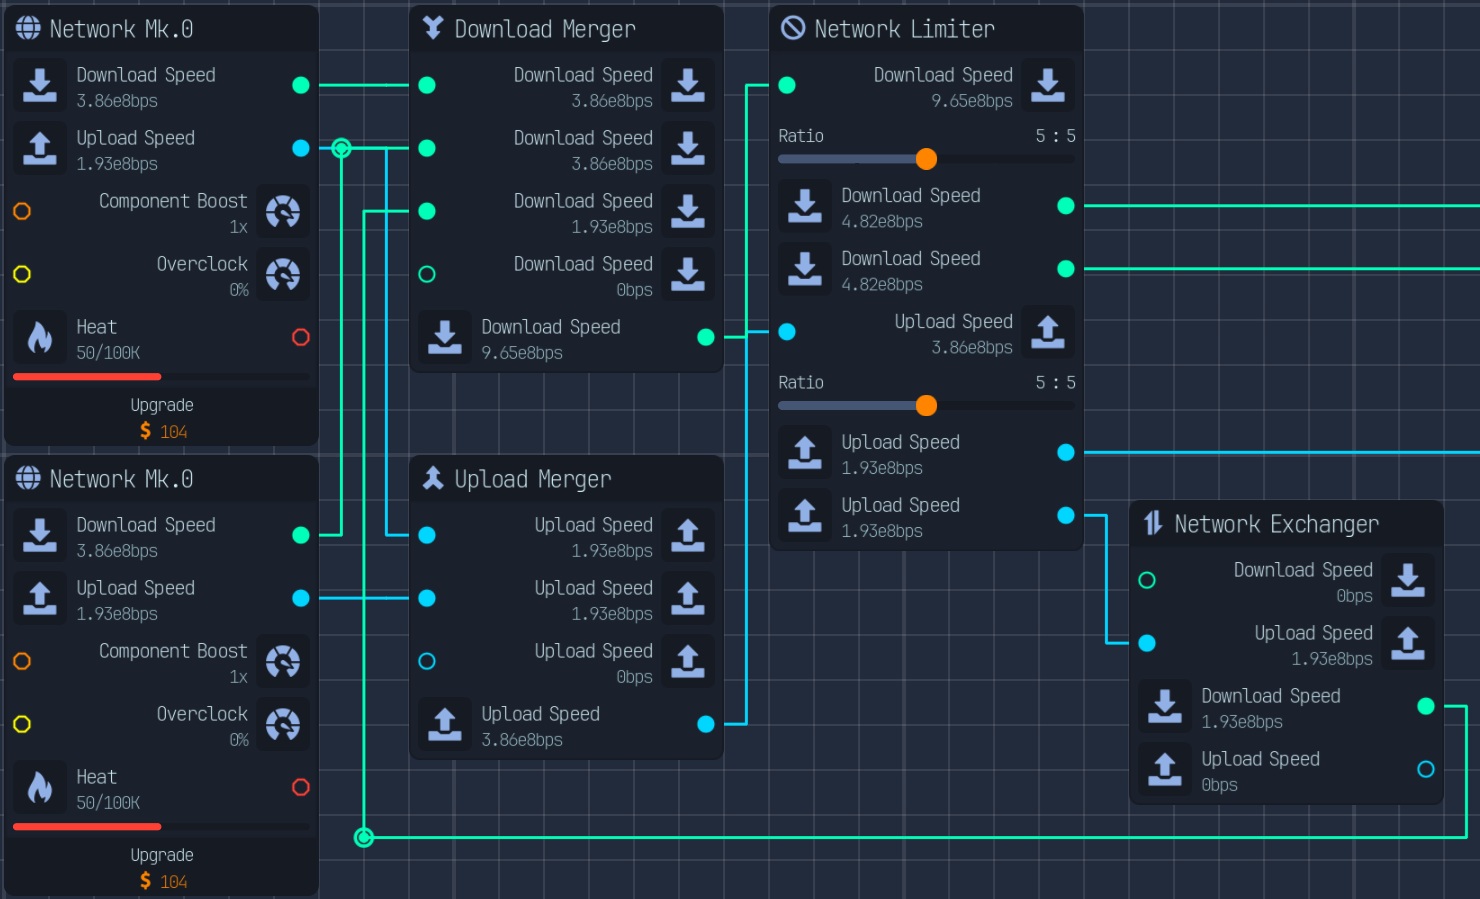The image size is (1480, 899).
Task: Click the Network Exchanger 1.93e8bps Upload Speed input icon
Action: [1408, 643]
